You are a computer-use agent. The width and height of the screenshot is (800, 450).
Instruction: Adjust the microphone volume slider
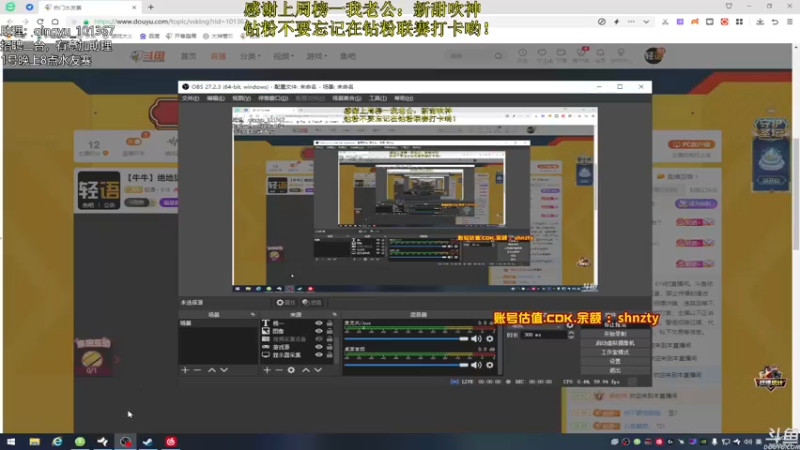[x=406, y=339]
